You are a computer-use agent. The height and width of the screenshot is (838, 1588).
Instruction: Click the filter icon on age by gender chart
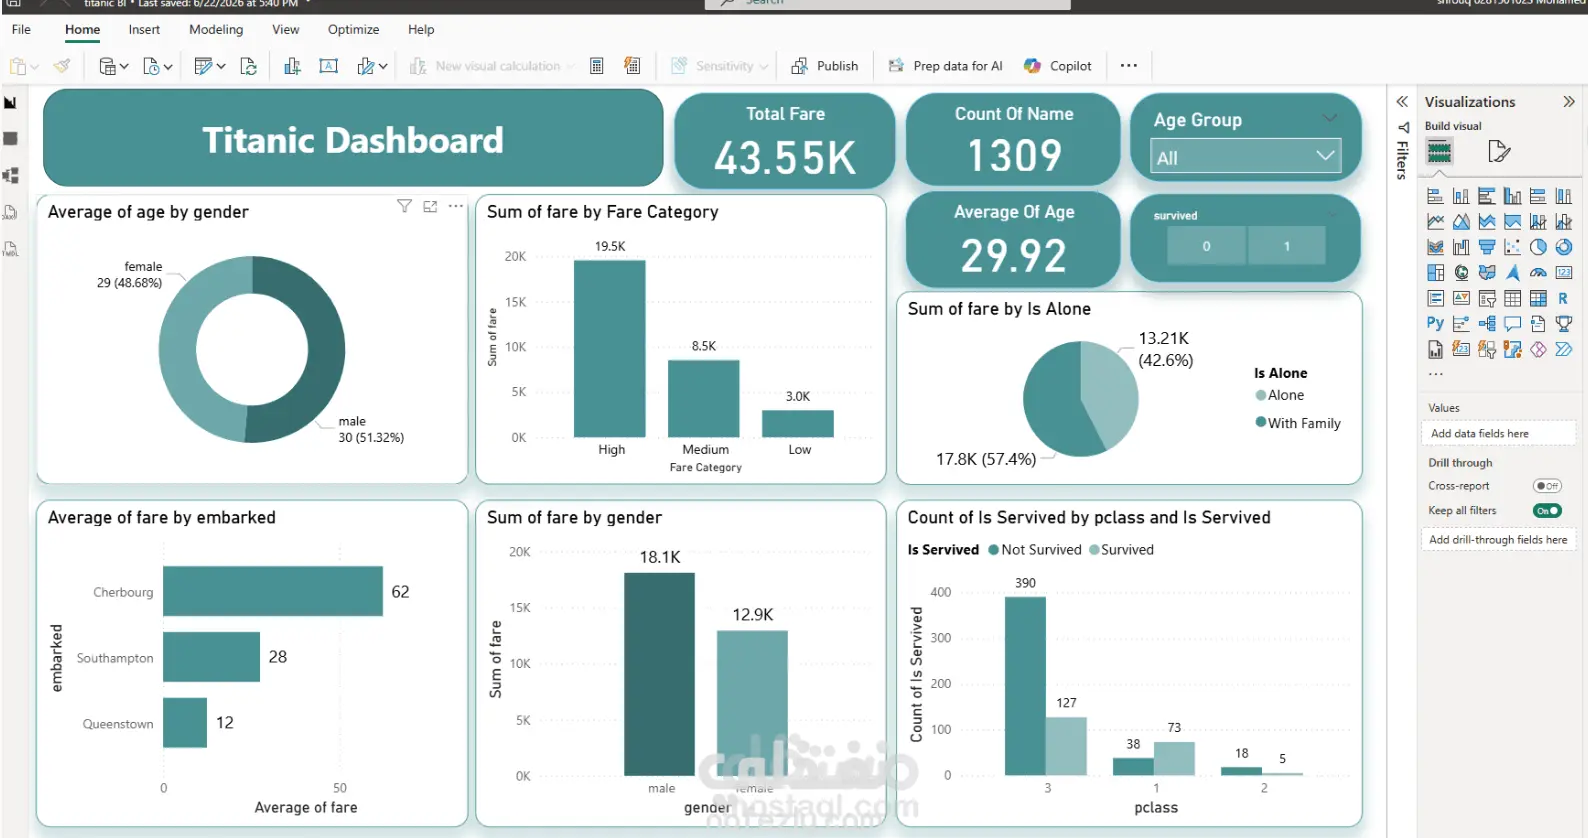pyautogui.click(x=404, y=206)
